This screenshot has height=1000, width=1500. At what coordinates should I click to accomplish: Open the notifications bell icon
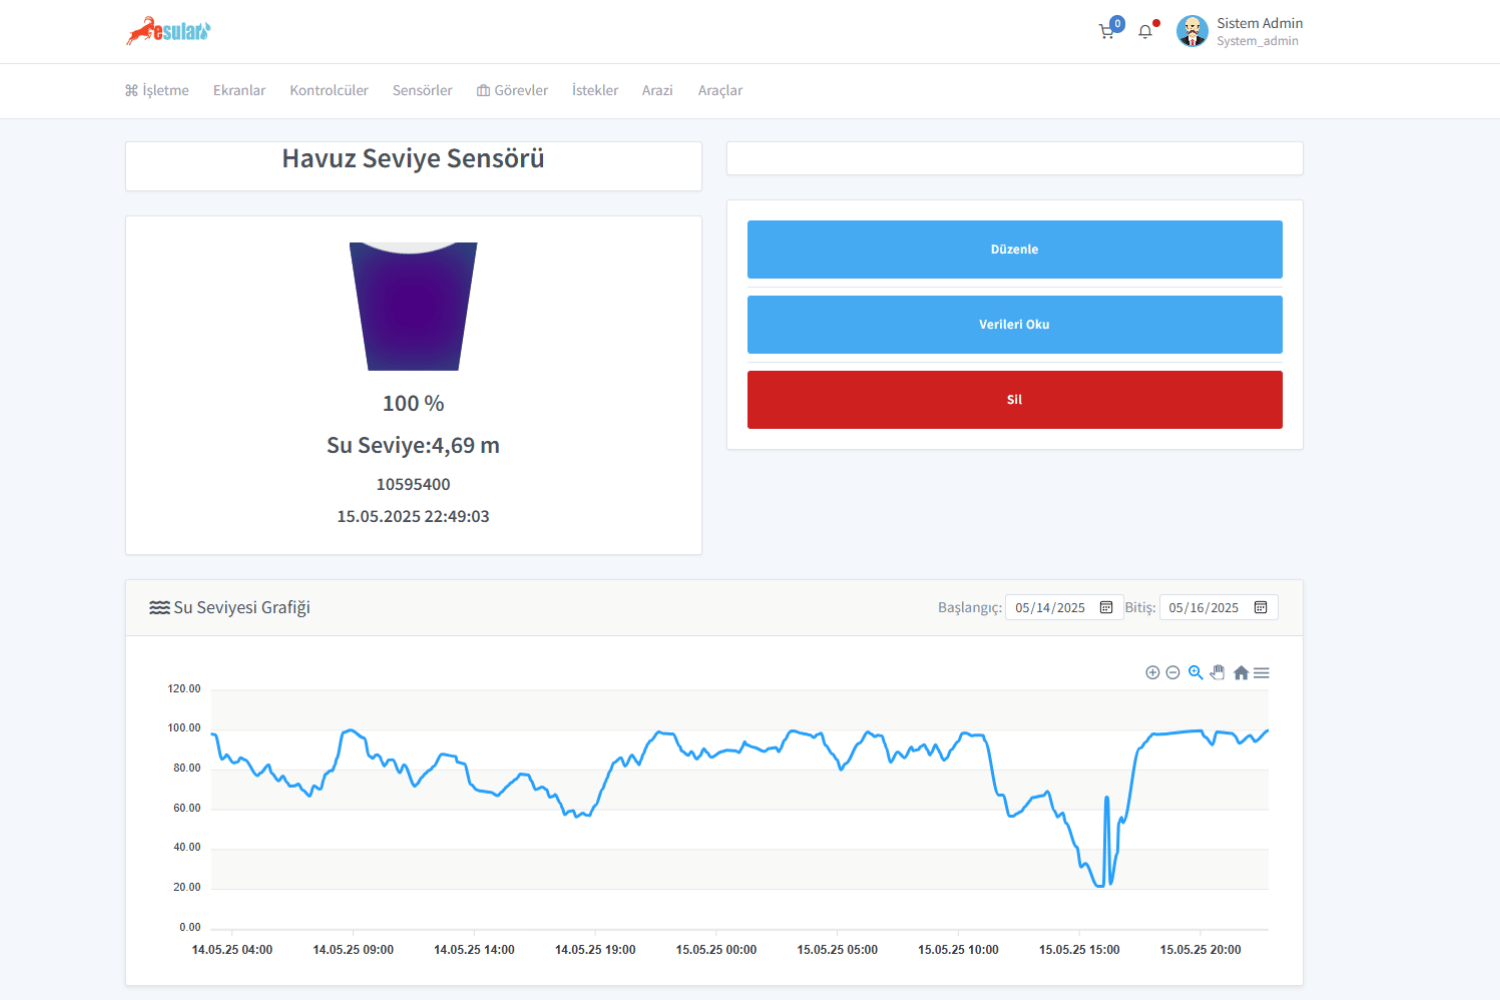click(1145, 31)
